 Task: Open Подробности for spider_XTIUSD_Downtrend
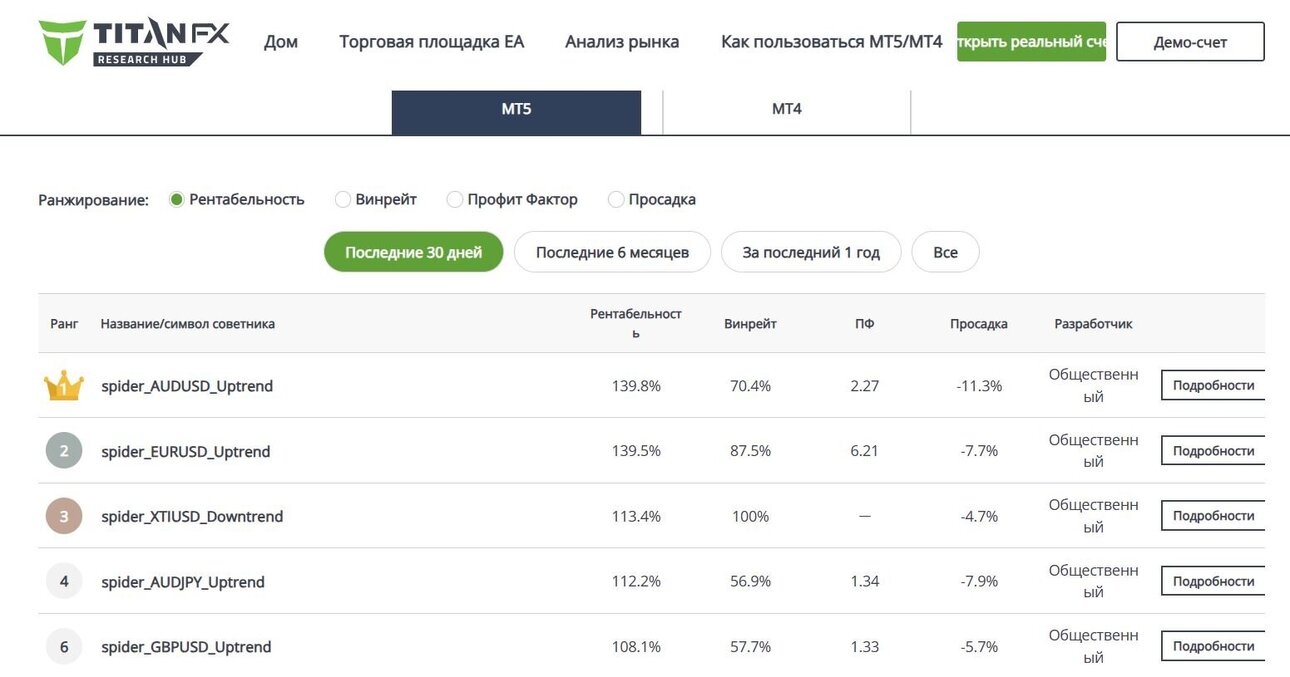coord(1213,515)
